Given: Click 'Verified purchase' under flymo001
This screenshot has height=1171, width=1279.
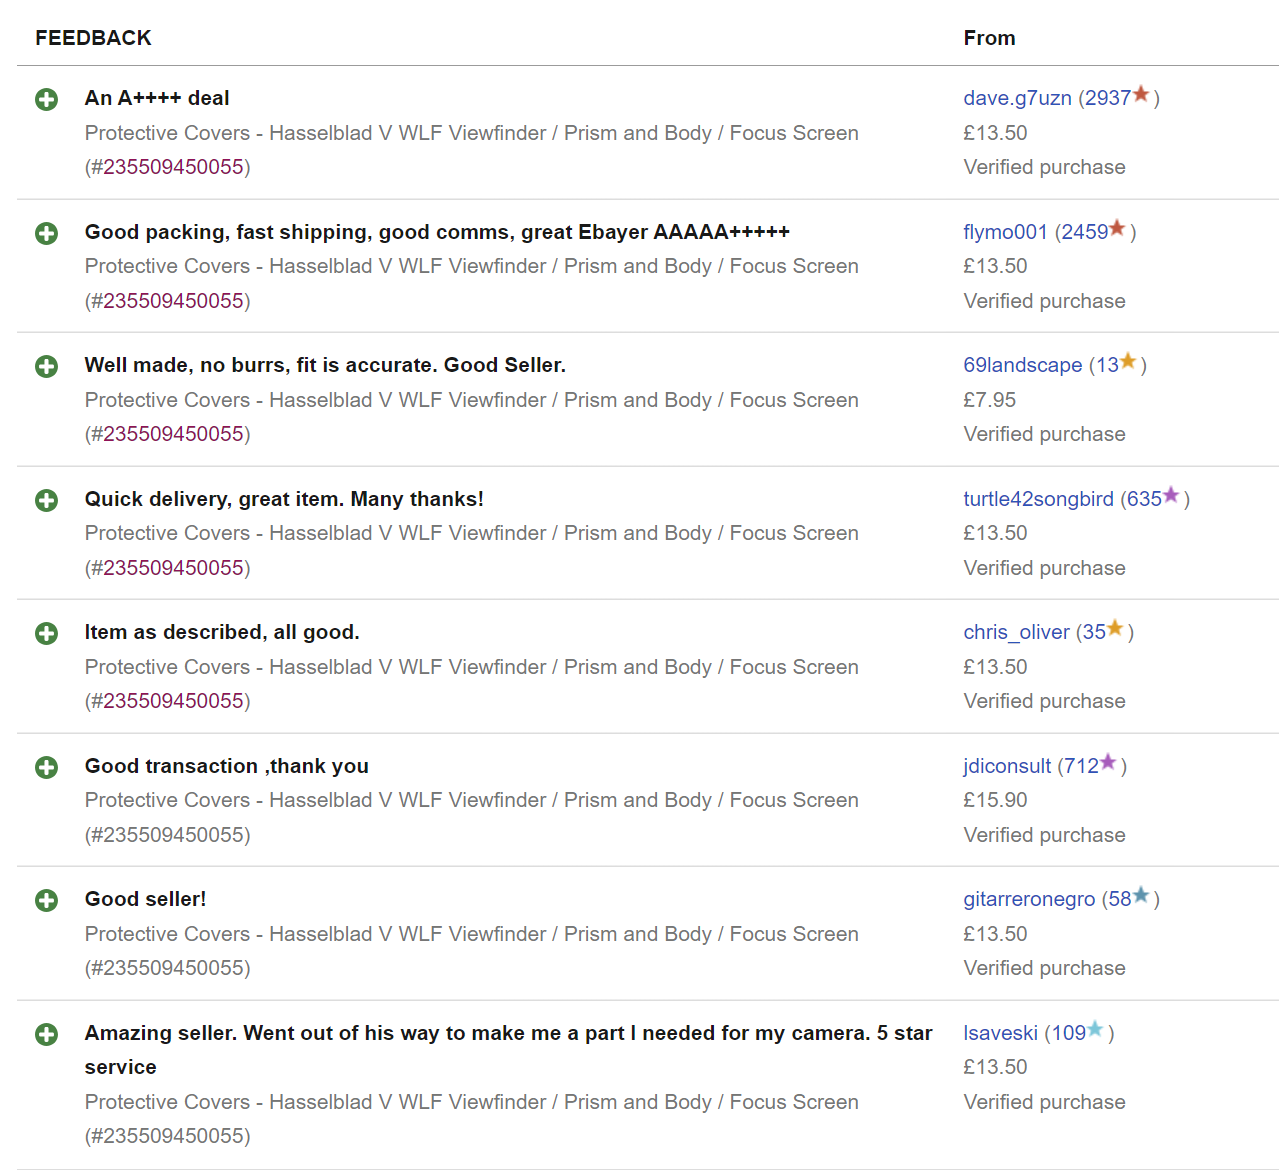Looking at the screenshot, I should click(1044, 301).
